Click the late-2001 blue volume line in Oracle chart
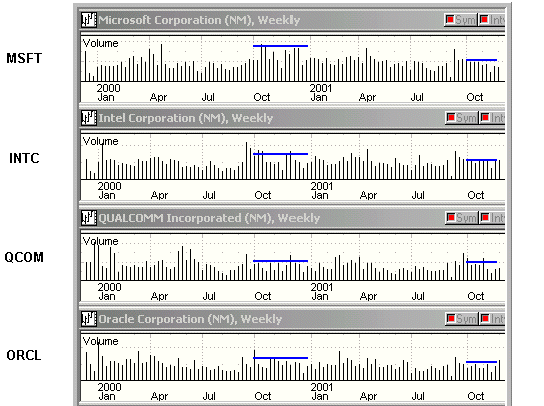The height and width of the screenshot is (406, 544). 482,362
